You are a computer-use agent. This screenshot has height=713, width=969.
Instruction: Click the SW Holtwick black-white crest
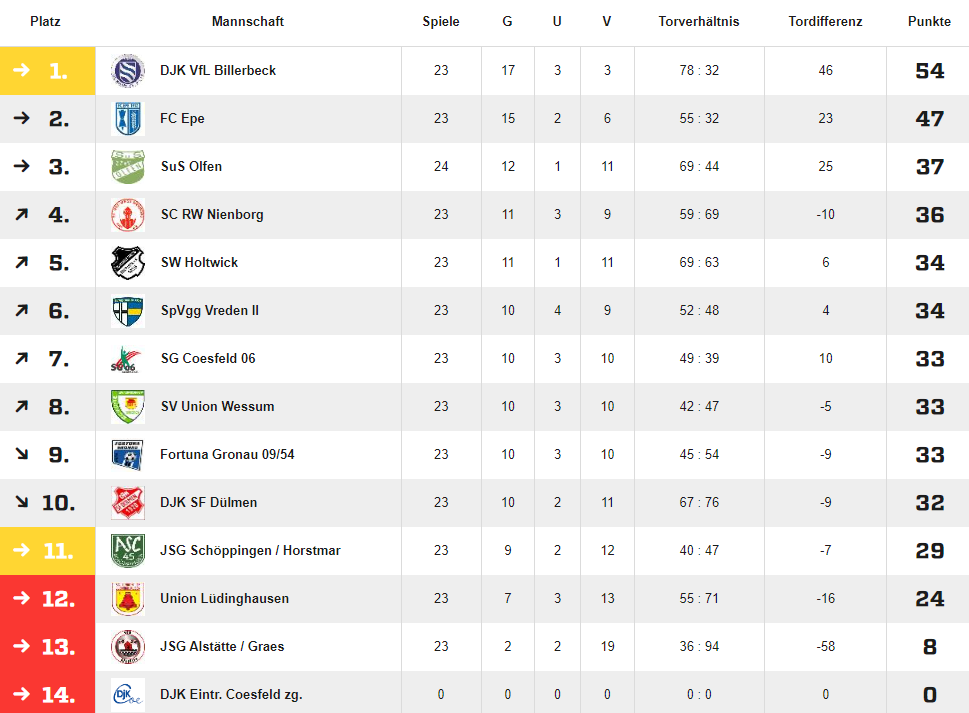128,263
